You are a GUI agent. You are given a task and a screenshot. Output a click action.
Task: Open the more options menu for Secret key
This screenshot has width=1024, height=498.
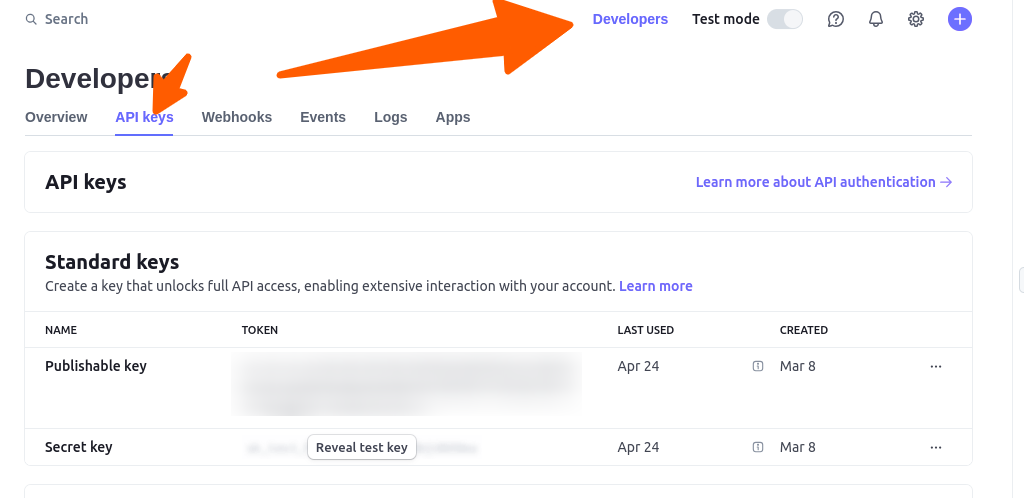(936, 447)
